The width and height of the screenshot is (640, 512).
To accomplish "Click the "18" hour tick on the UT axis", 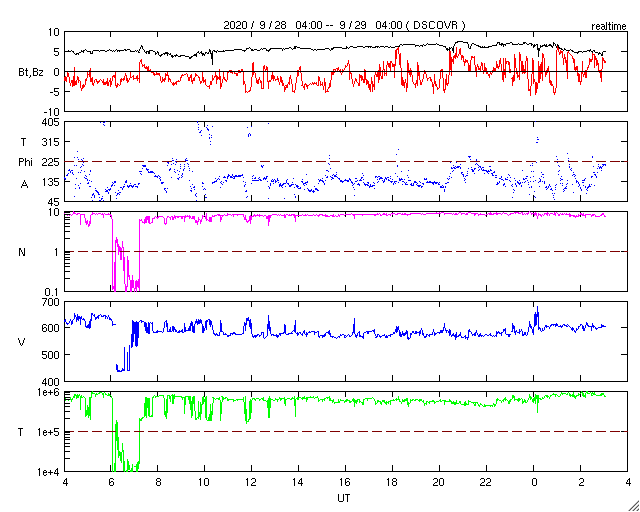I will (x=393, y=483).
